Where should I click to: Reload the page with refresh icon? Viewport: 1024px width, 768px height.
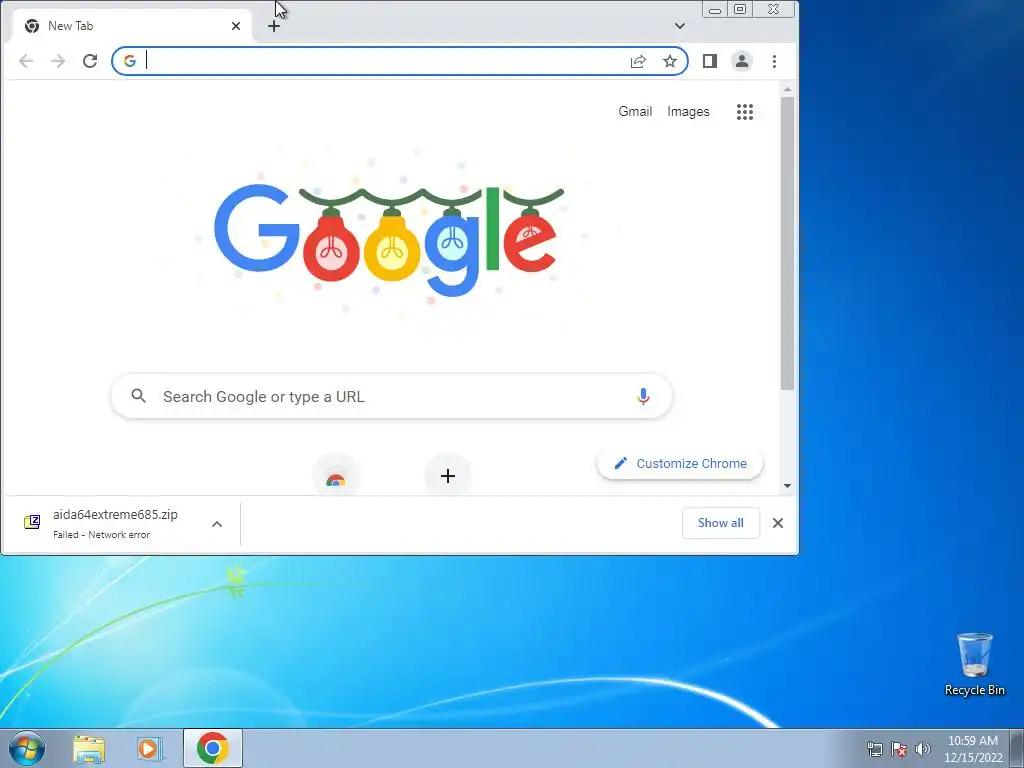(x=90, y=61)
